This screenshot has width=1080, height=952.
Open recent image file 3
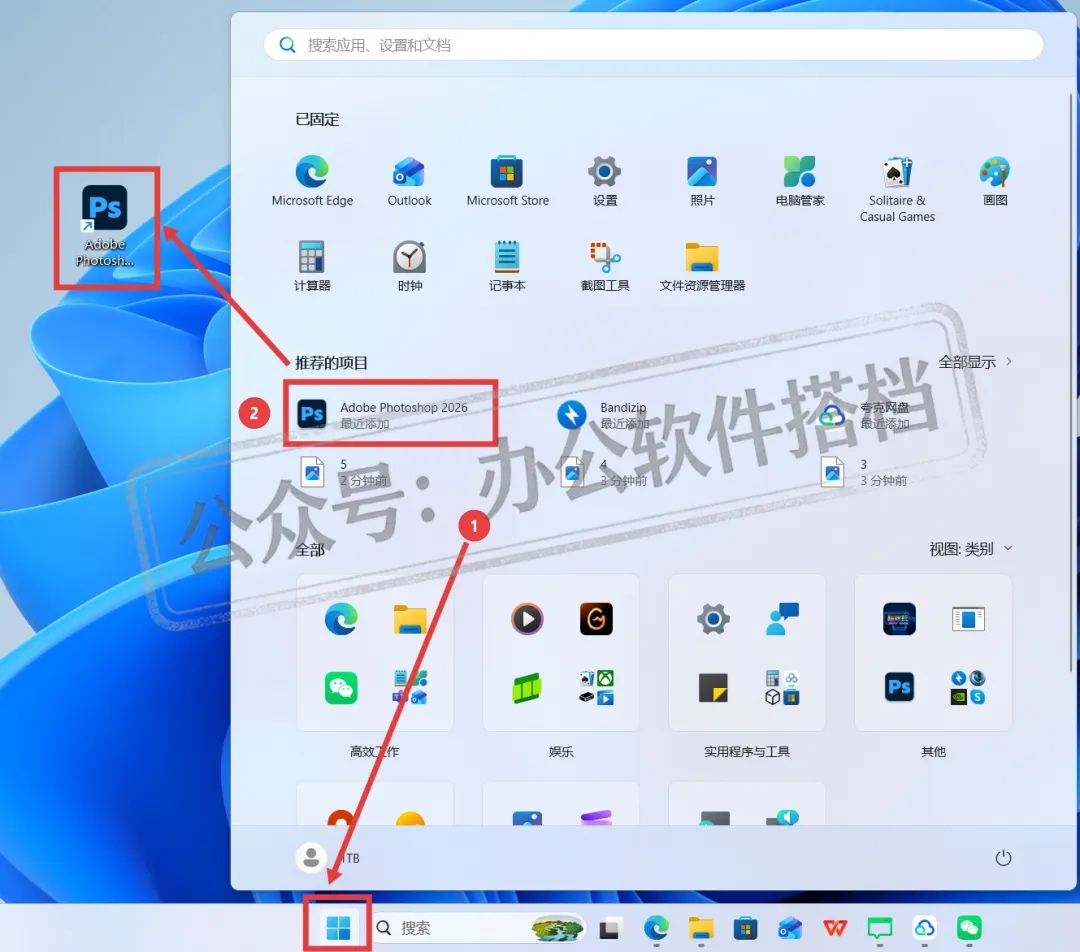pos(864,472)
